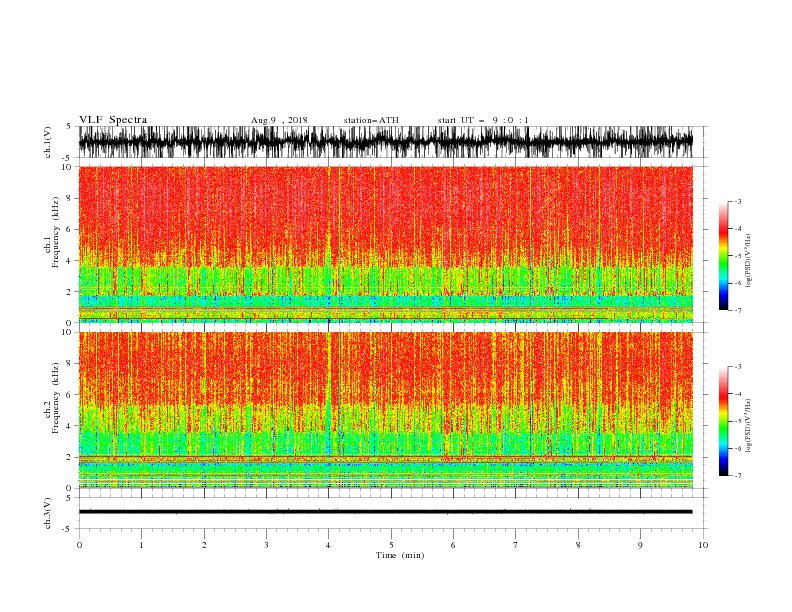Click the '-3' label on upper colorbar
The width and height of the screenshot is (792, 612).
pos(737,201)
